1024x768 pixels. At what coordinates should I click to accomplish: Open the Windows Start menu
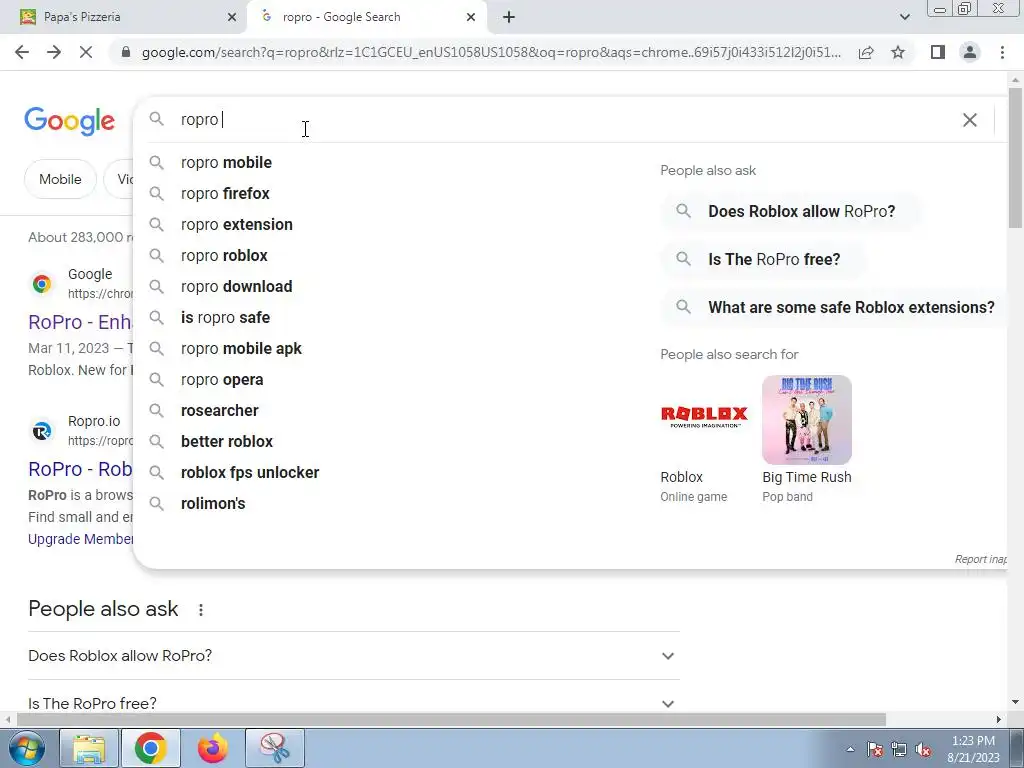pyautogui.click(x=26, y=748)
